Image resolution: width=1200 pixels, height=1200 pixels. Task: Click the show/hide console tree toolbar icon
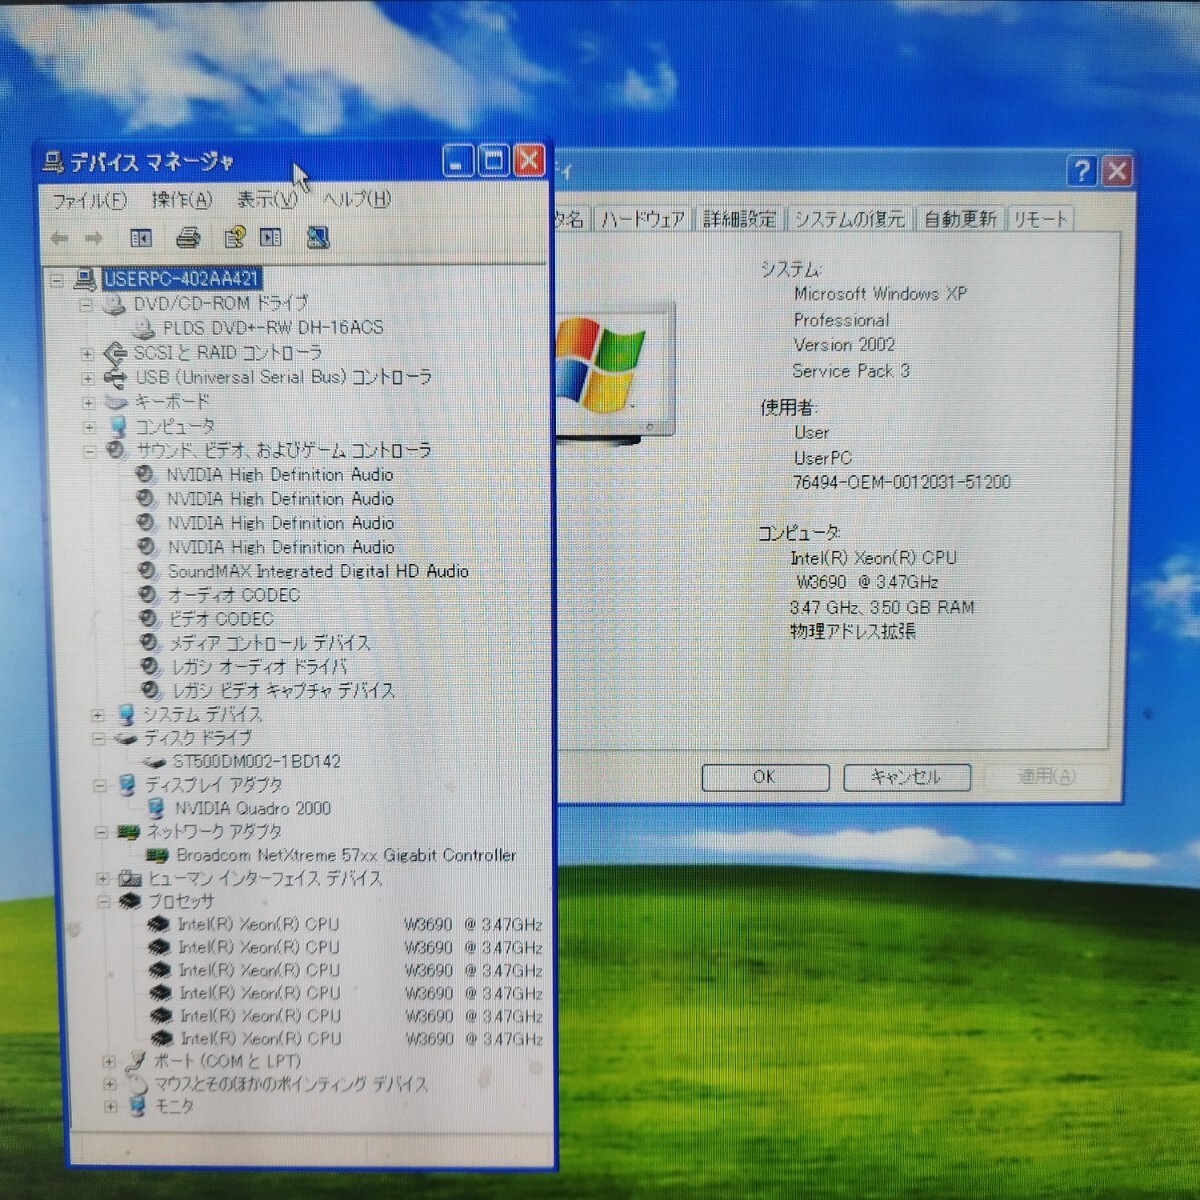tap(141, 238)
